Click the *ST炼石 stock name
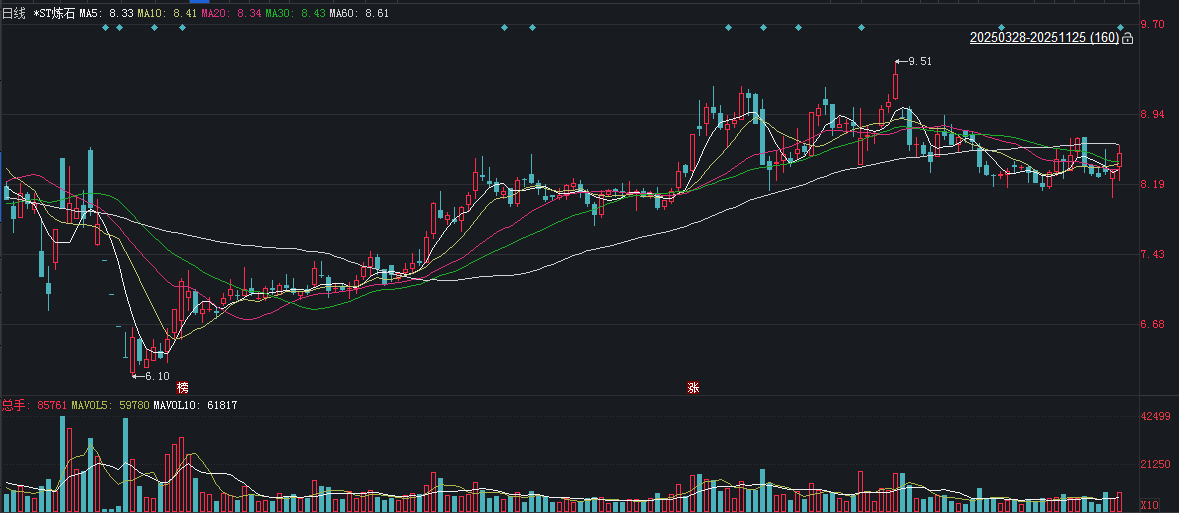 [x=54, y=14]
